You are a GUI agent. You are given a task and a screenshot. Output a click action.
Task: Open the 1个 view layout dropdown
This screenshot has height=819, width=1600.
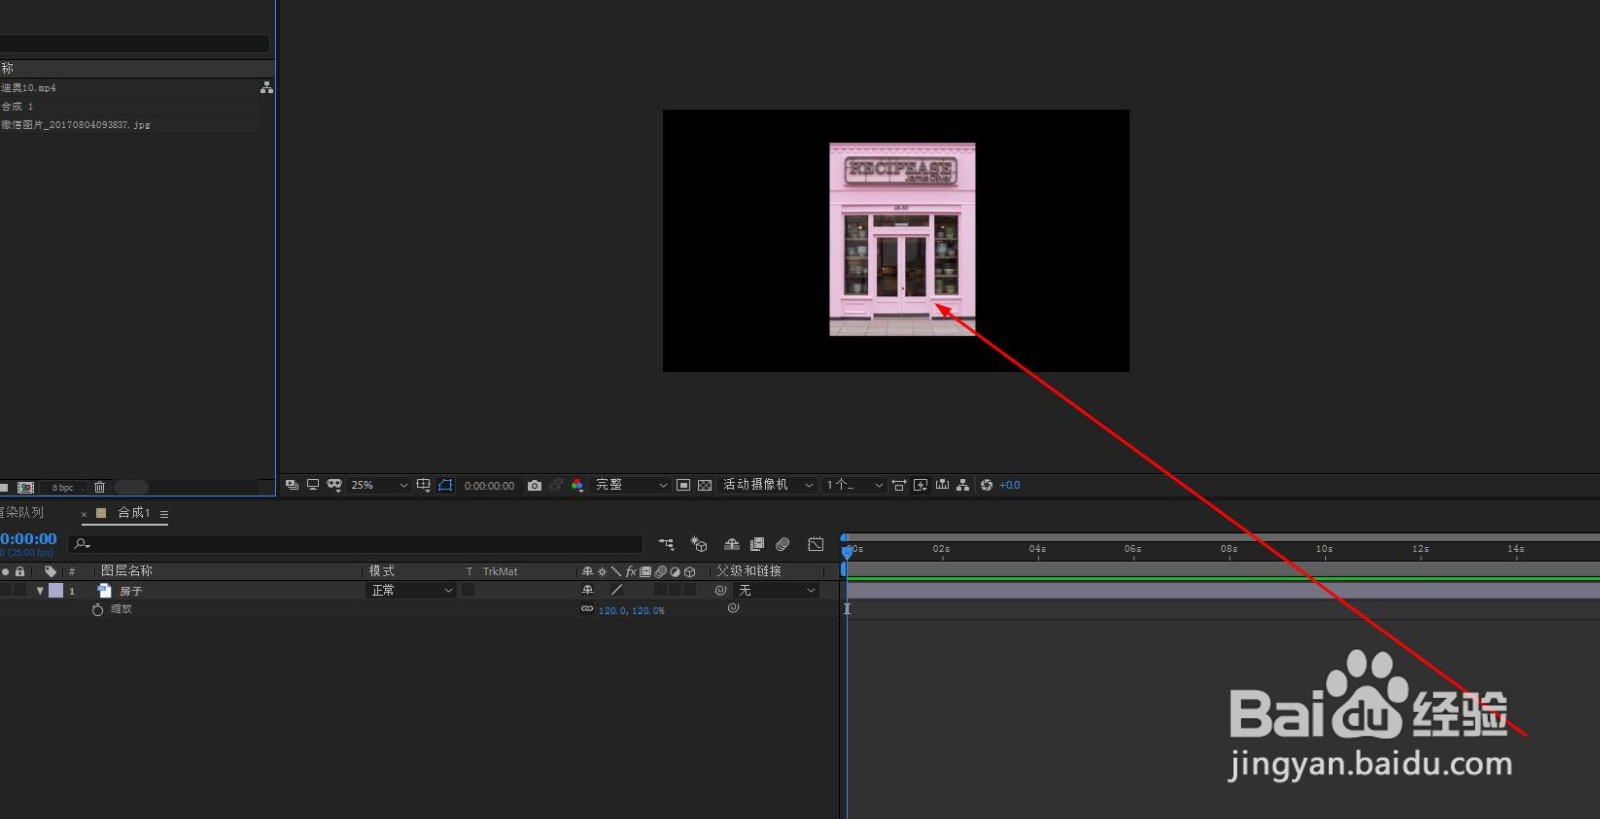[854, 485]
